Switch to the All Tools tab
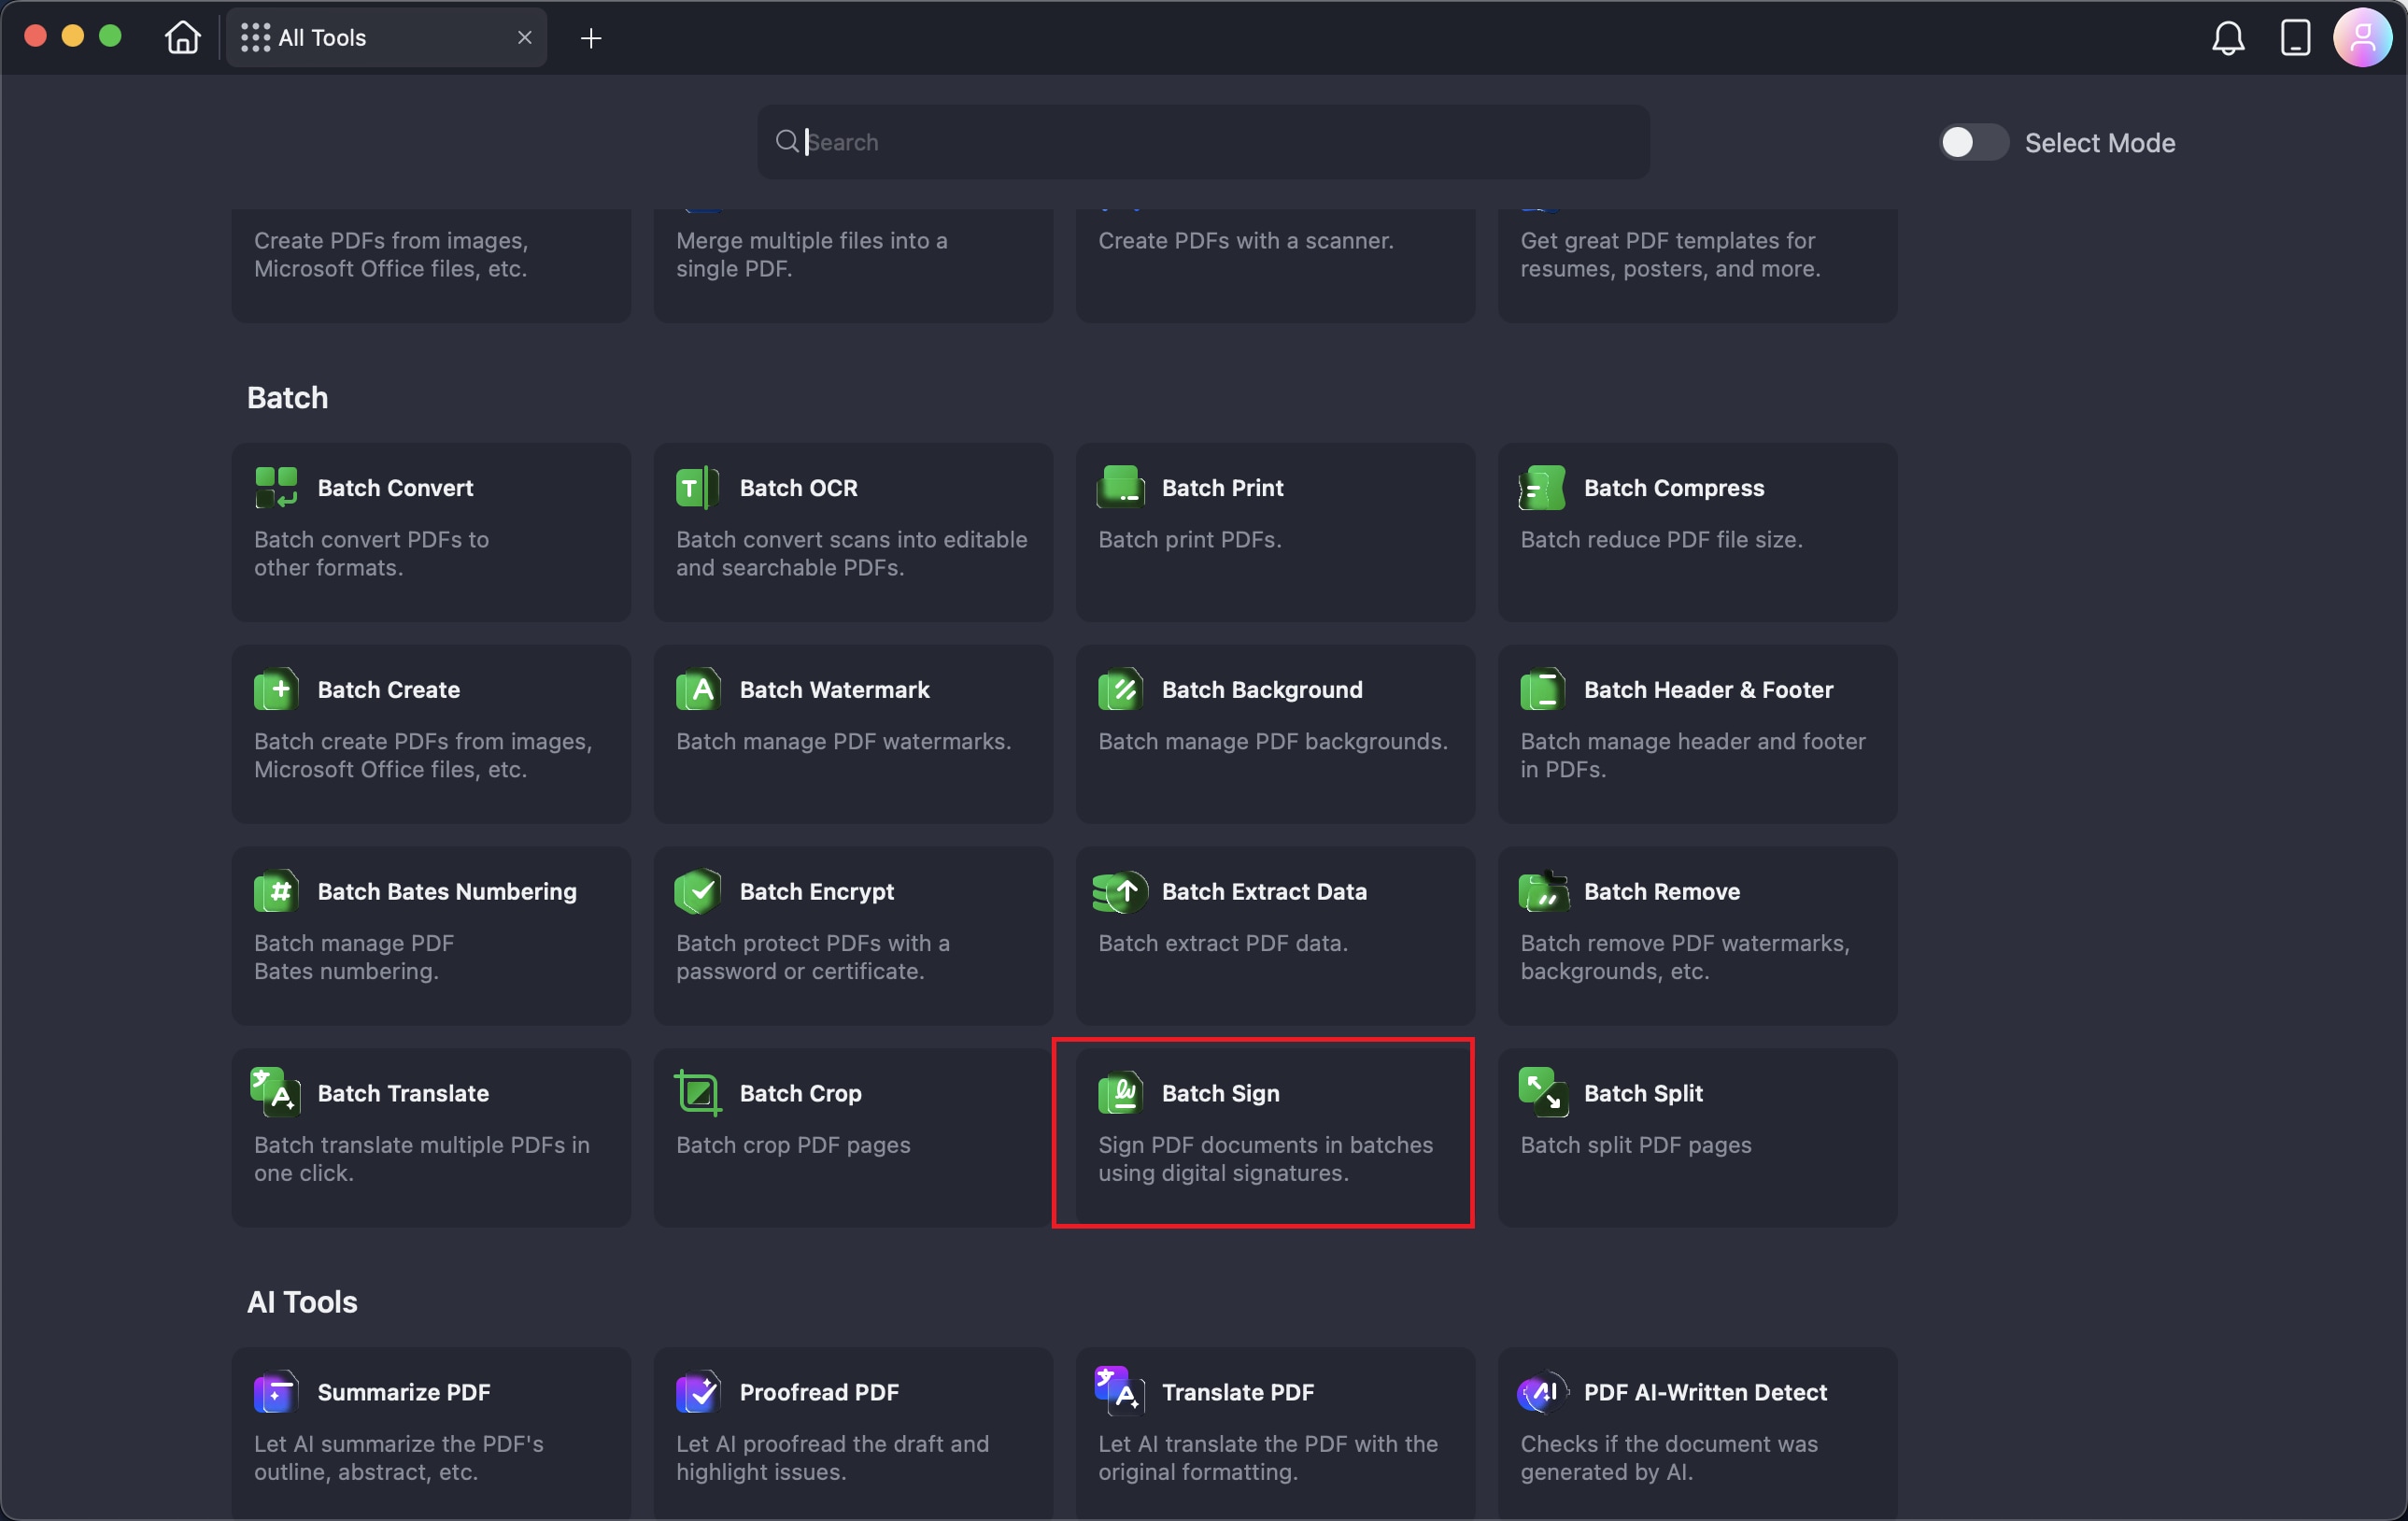Viewport: 2408px width, 1521px height. (386, 38)
